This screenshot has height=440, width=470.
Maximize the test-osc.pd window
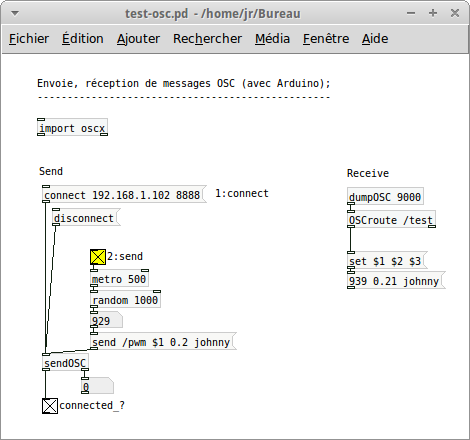coord(433,13)
